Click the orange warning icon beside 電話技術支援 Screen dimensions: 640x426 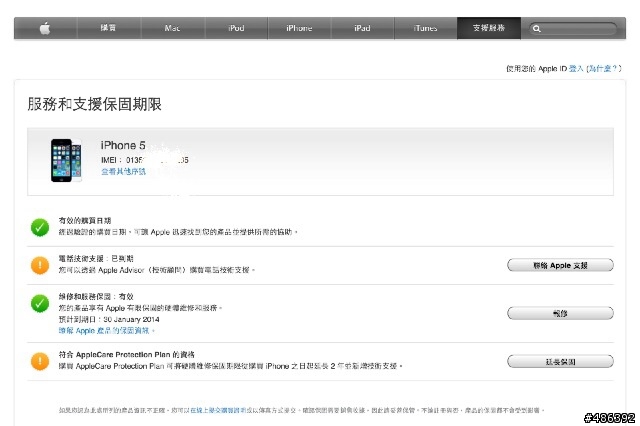(40, 265)
